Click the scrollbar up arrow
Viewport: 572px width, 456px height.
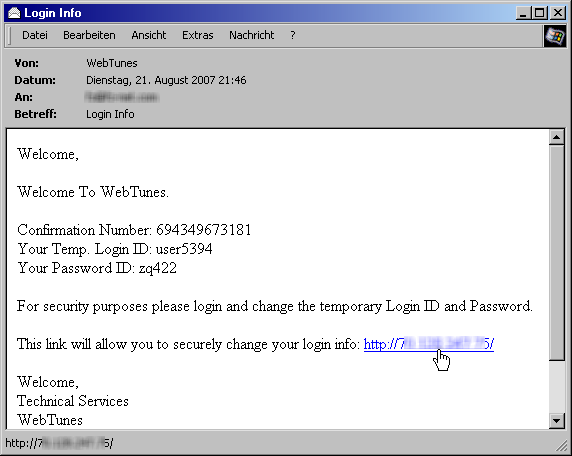(556, 137)
